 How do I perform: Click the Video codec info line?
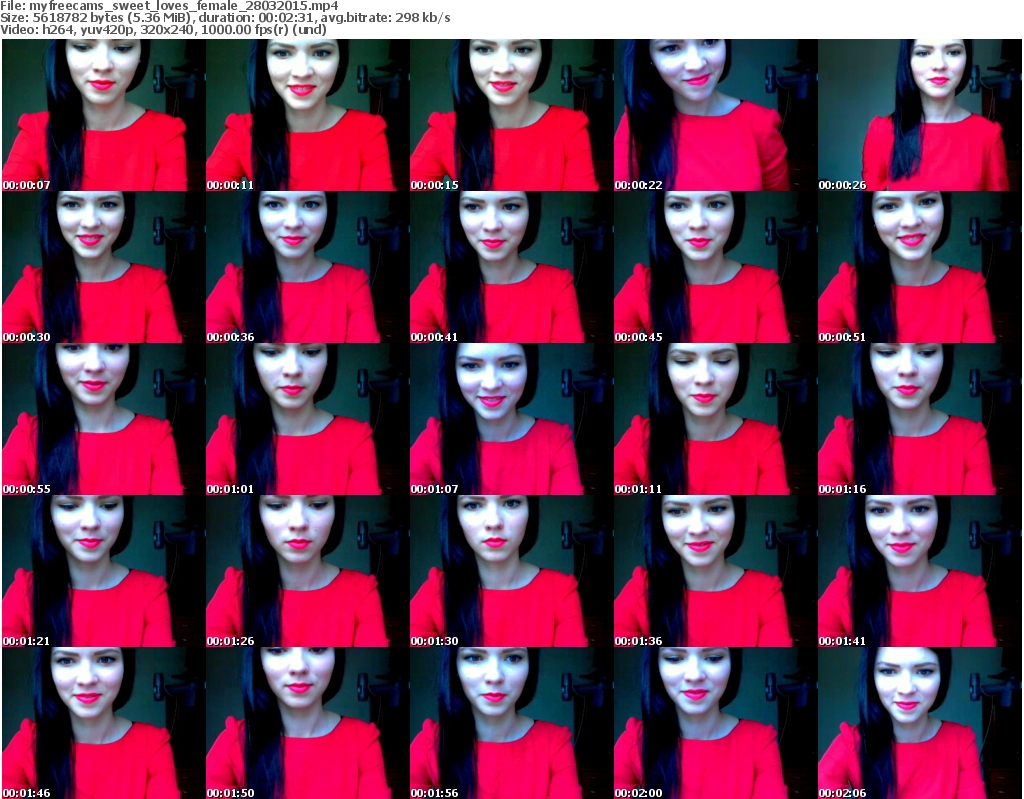[x=163, y=29]
